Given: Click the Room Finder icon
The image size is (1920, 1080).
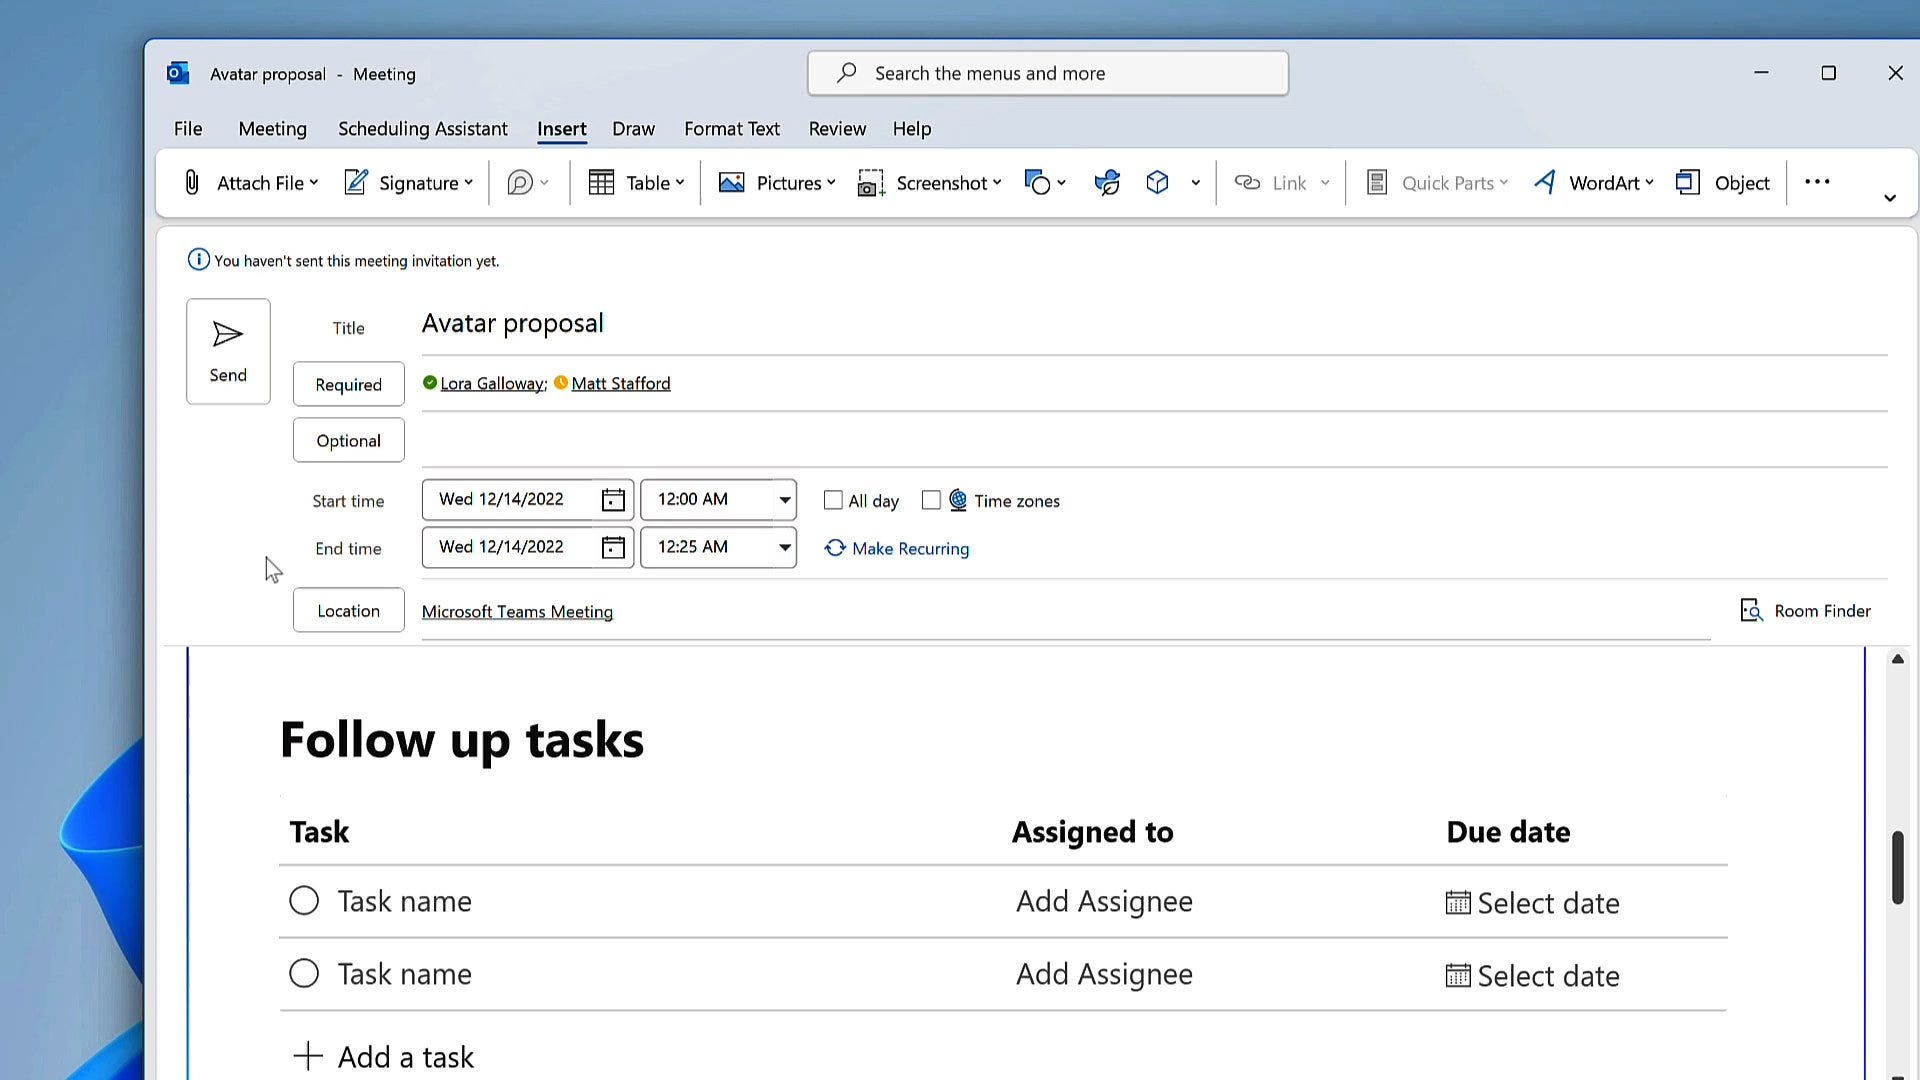Looking at the screenshot, I should click(x=1751, y=610).
